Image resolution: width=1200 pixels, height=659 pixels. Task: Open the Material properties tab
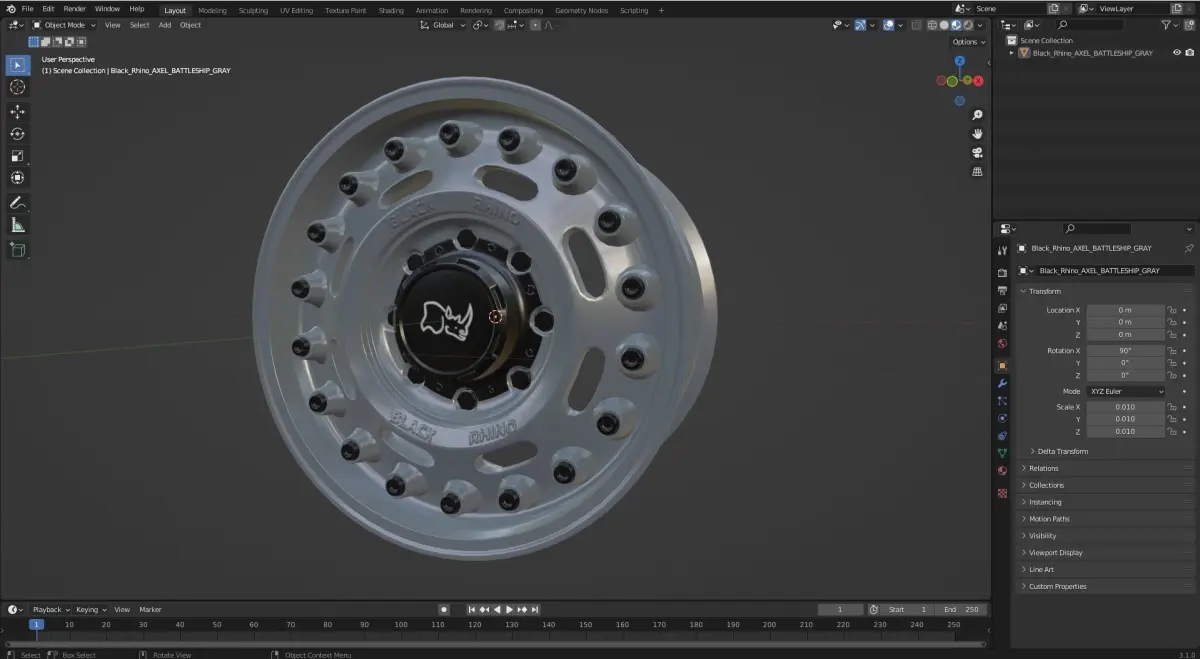(x=1002, y=471)
